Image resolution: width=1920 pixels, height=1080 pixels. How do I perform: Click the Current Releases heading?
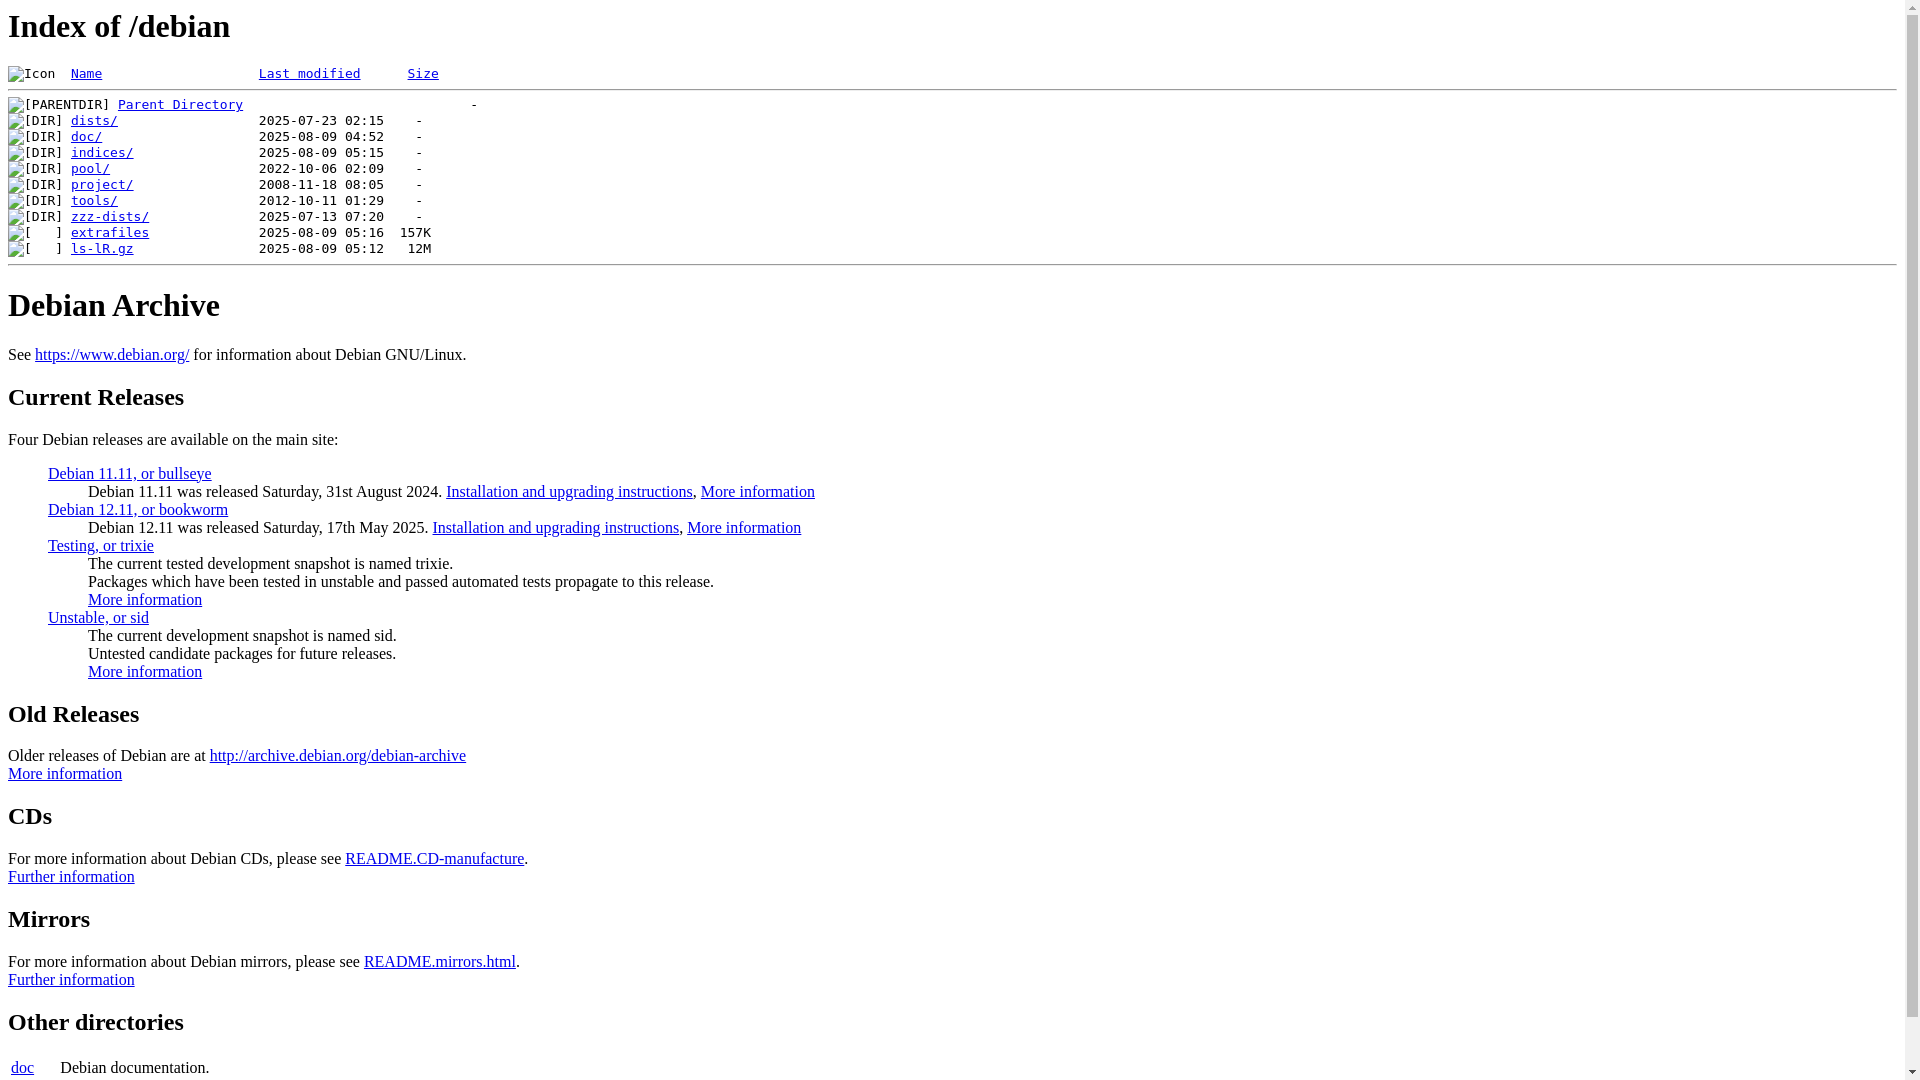click(96, 398)
